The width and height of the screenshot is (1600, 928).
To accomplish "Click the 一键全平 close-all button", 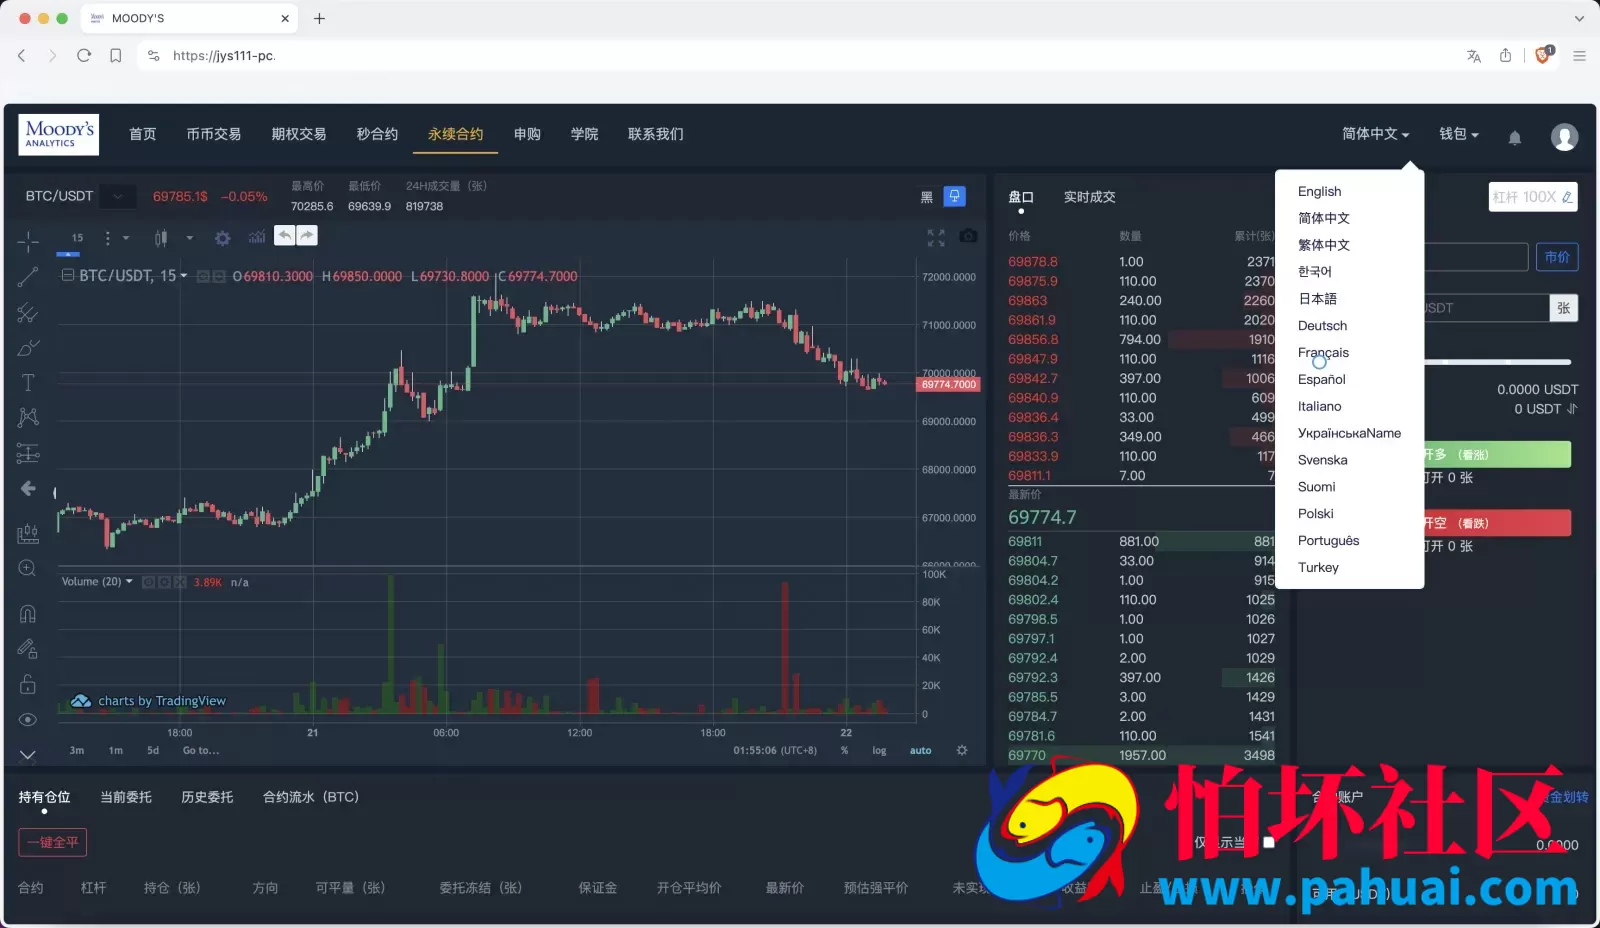I will point(52,842).
